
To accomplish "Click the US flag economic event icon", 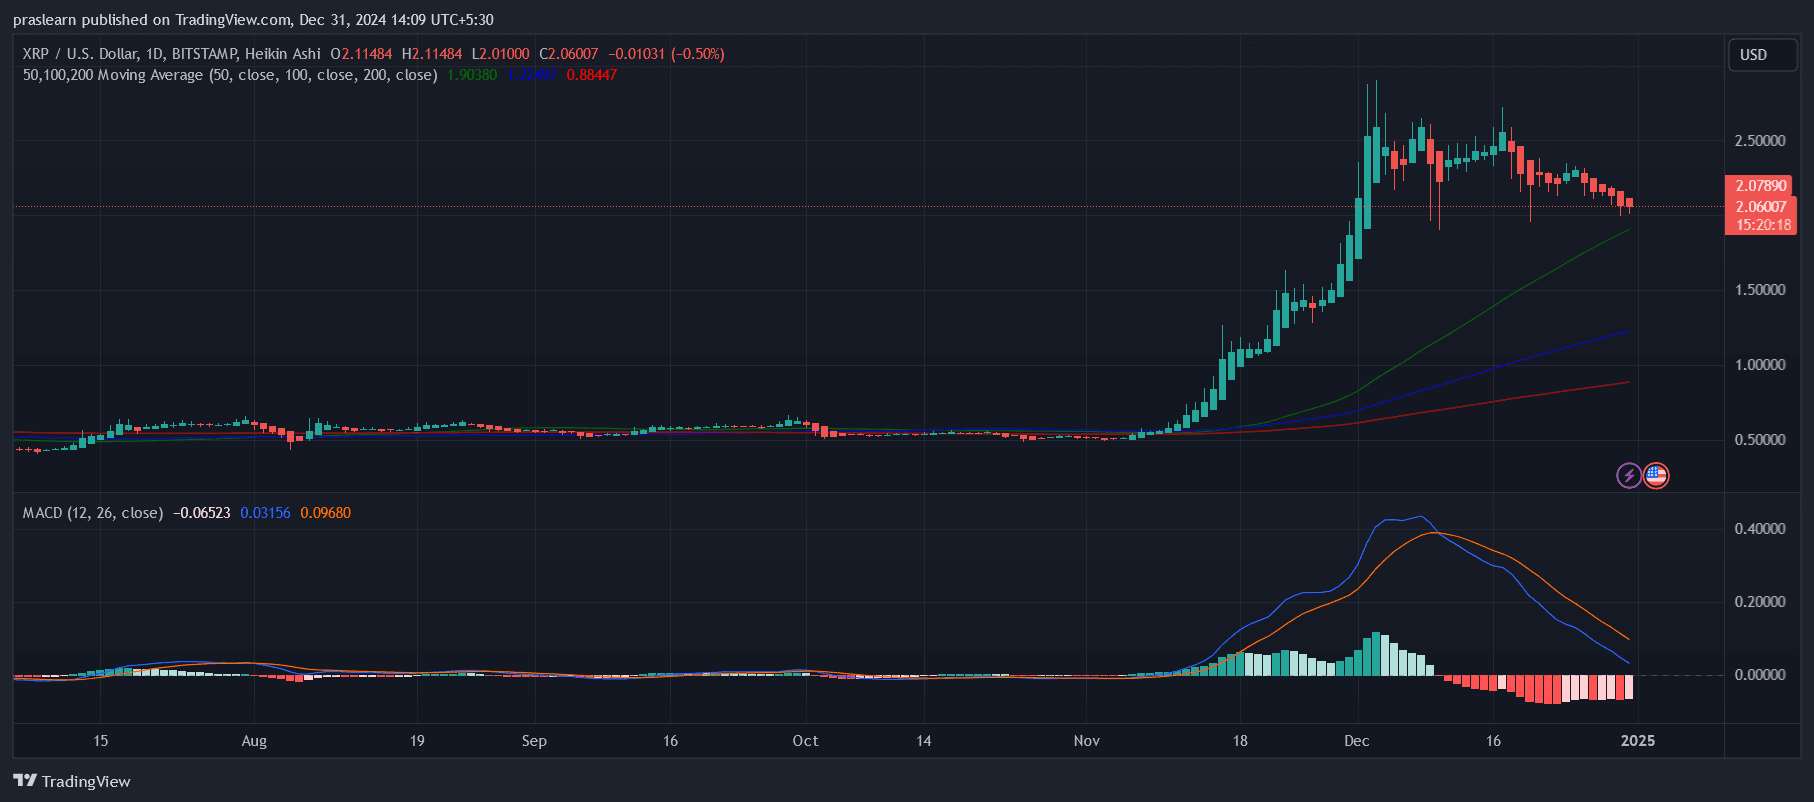I will click(1656, 475).
